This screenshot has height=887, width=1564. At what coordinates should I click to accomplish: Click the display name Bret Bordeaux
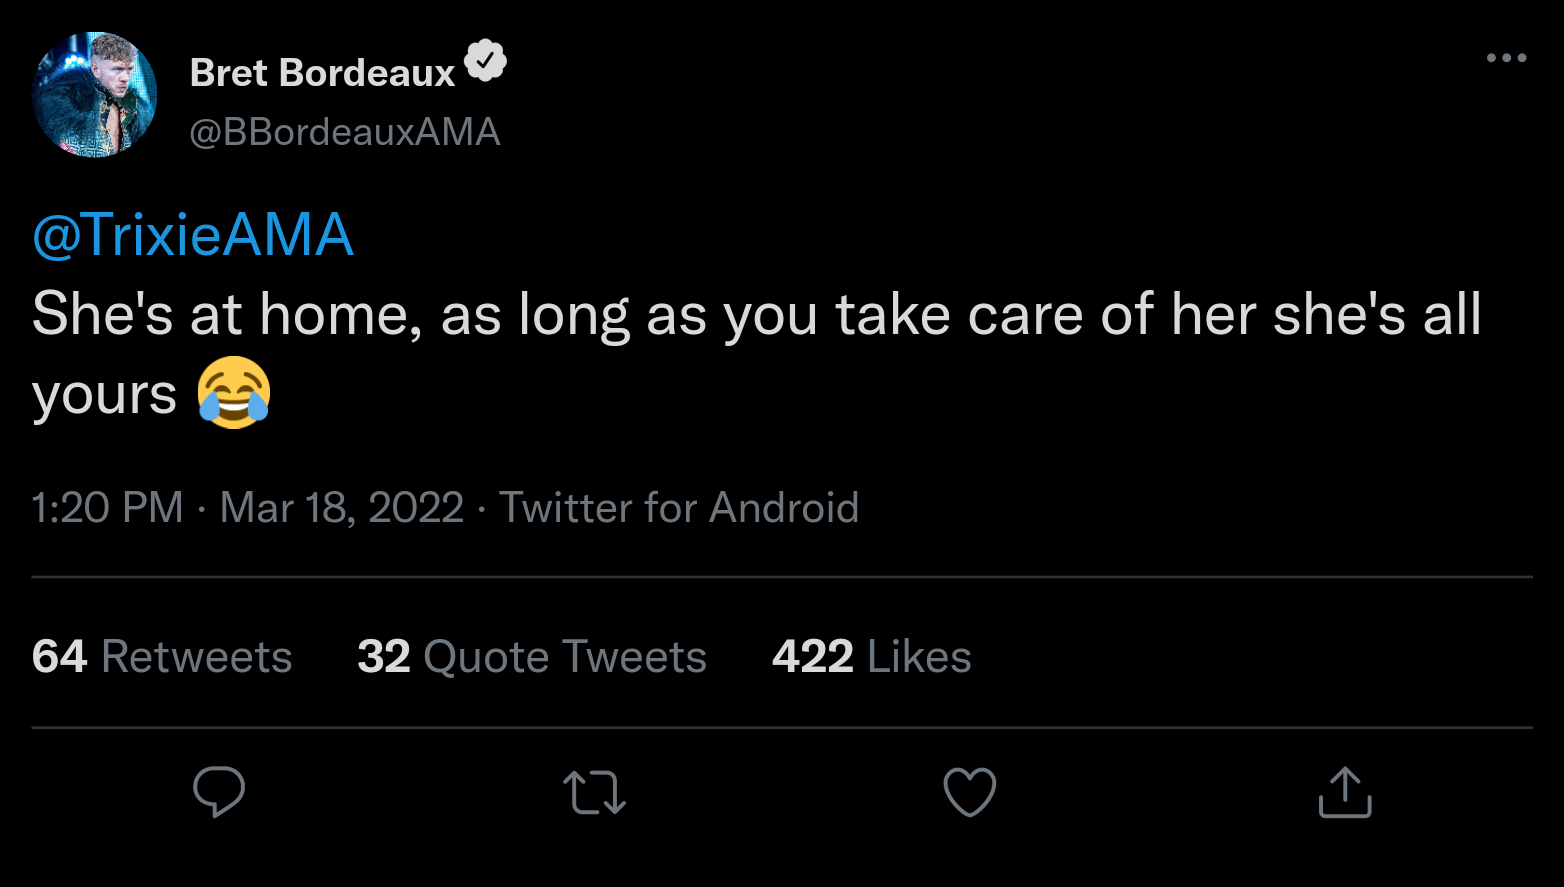click(x=322, y=73)
